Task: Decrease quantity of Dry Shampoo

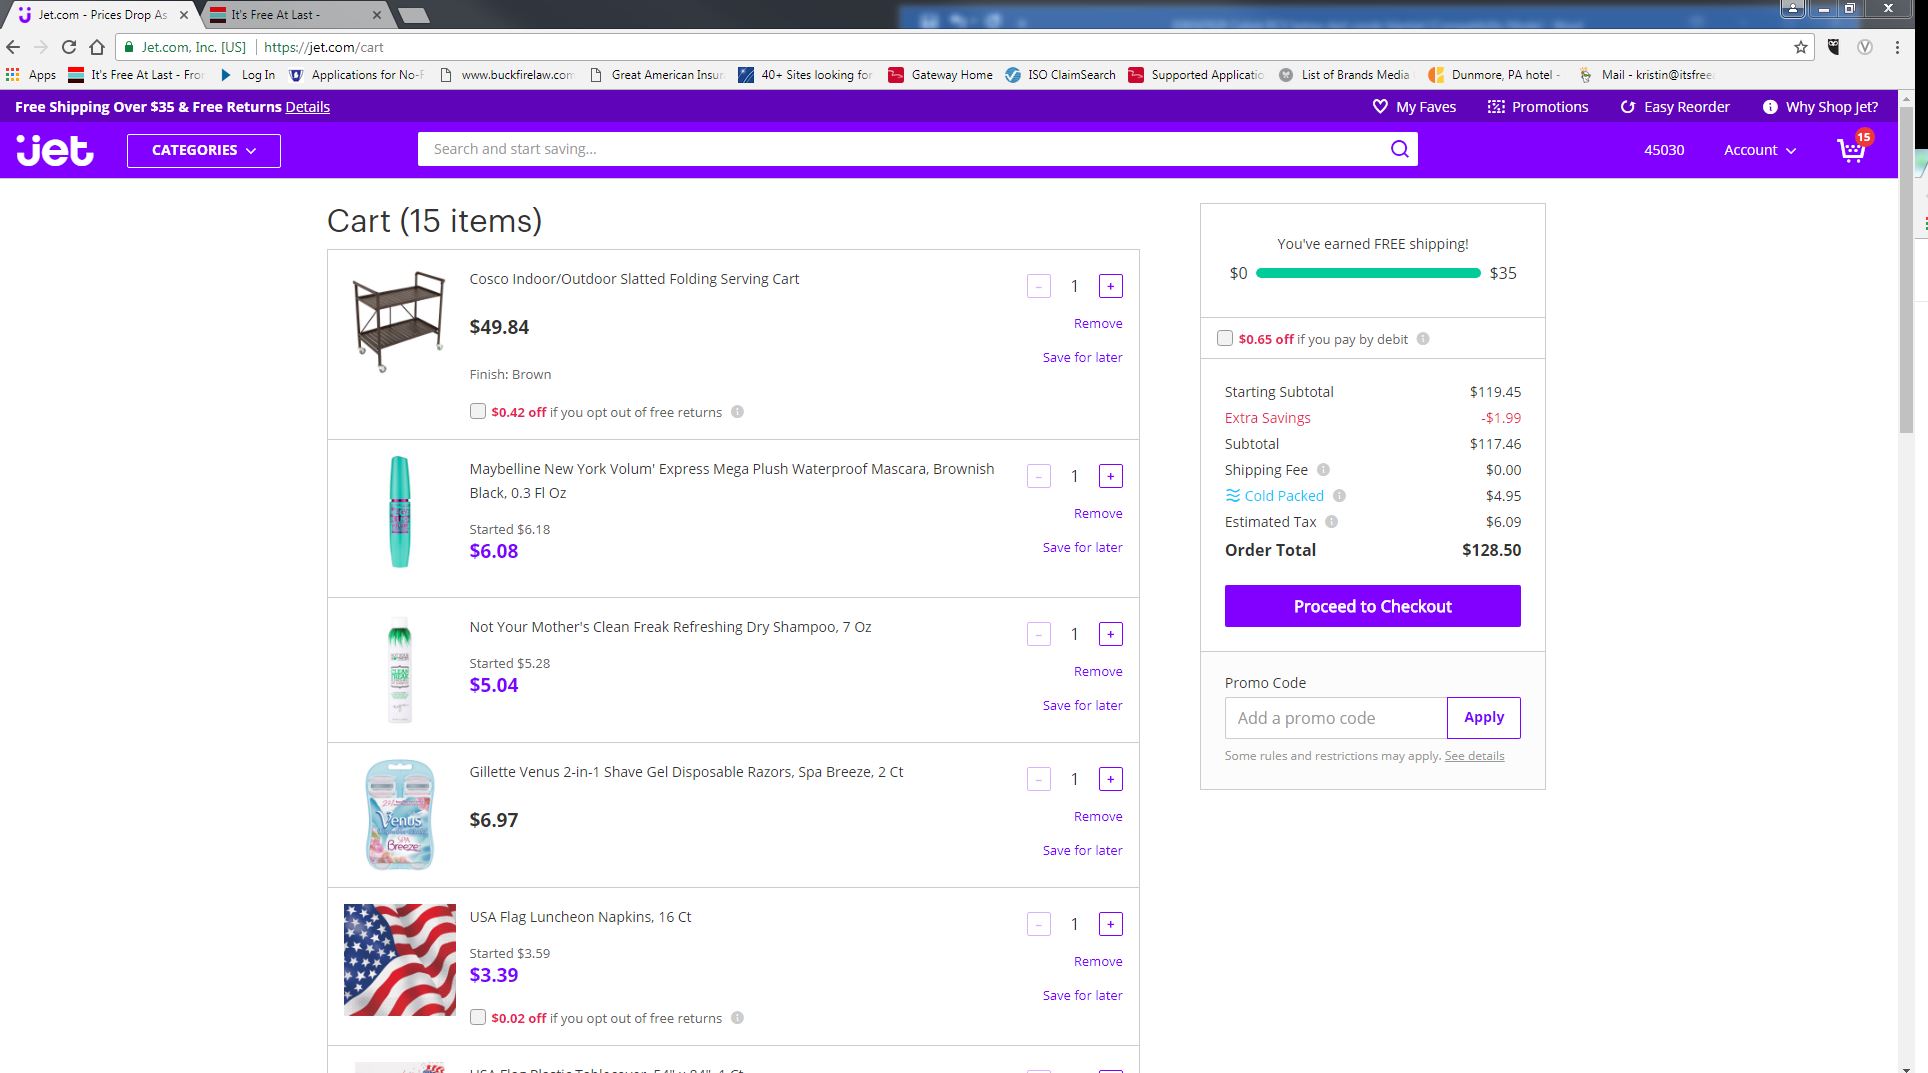Action: click(1039, 634)
